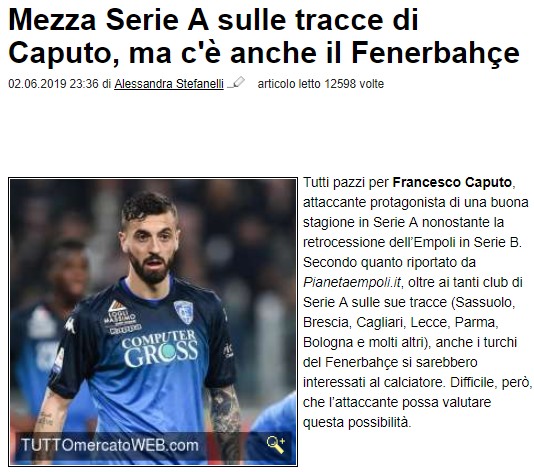
Task: Click the article headline about Caputo
Action: click(x=264, y=36)
